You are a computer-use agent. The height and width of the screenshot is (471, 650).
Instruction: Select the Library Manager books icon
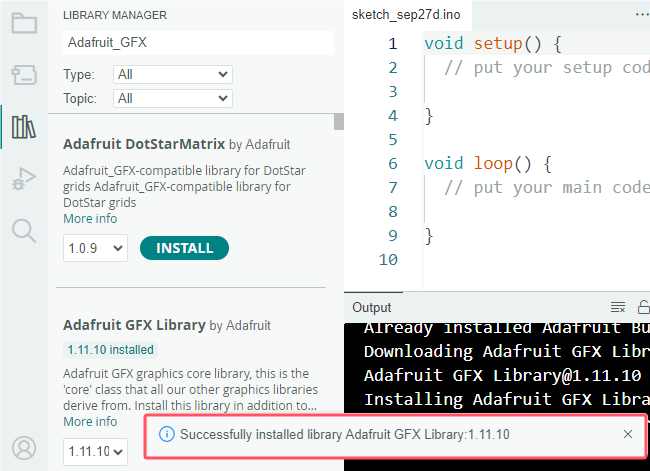pos(24,126)
